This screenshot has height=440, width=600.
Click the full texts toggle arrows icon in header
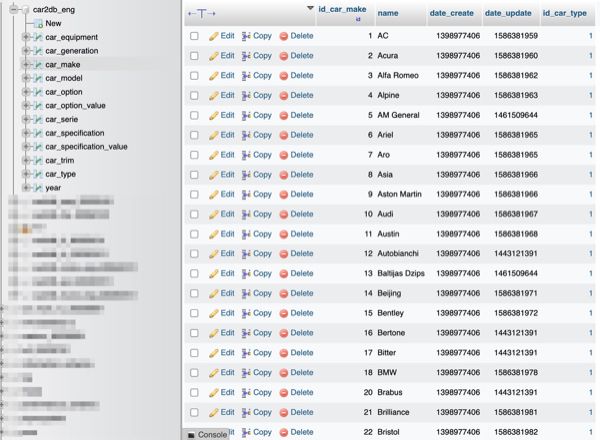[x=201, y=14]
